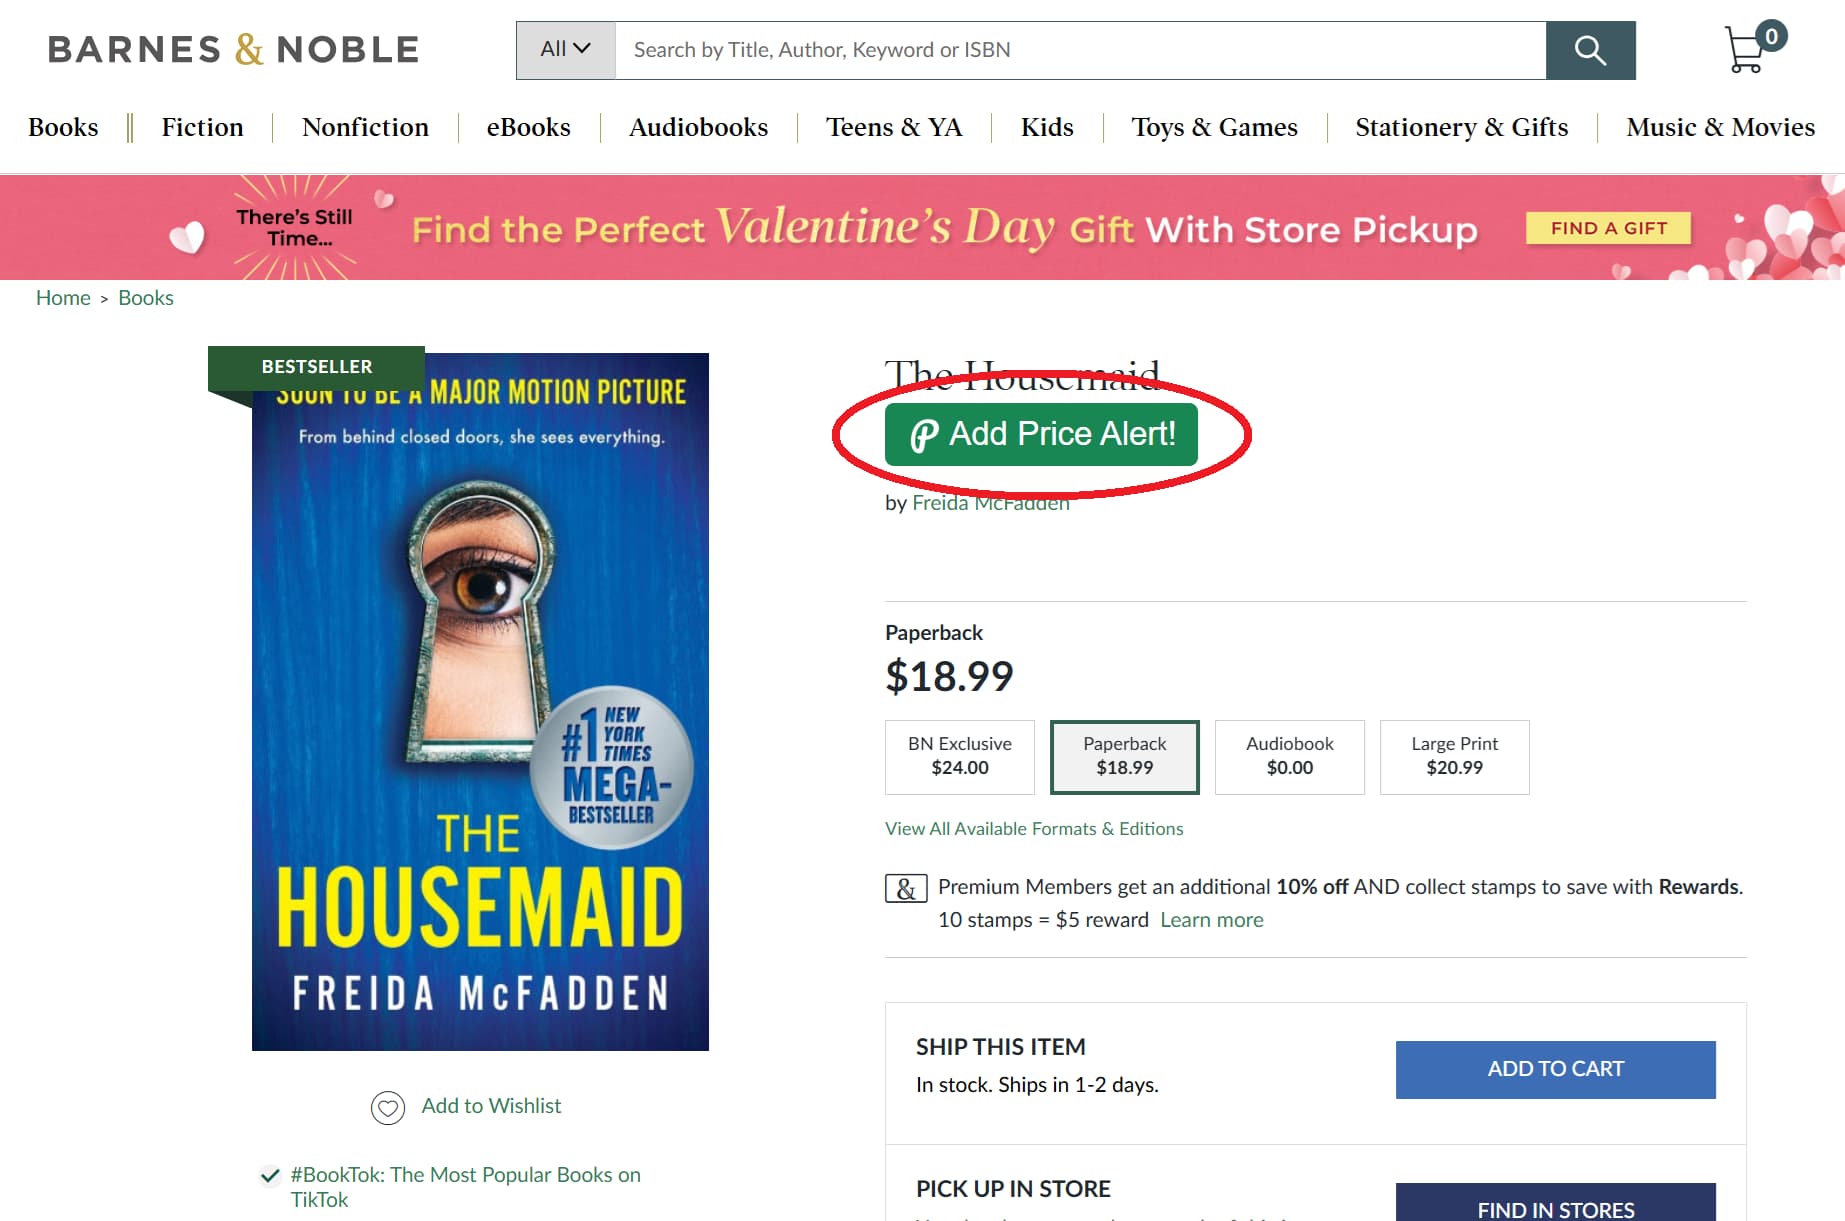View all available formats and editions
This screenshot has width=1845, height=1221.
point(1033,828)
